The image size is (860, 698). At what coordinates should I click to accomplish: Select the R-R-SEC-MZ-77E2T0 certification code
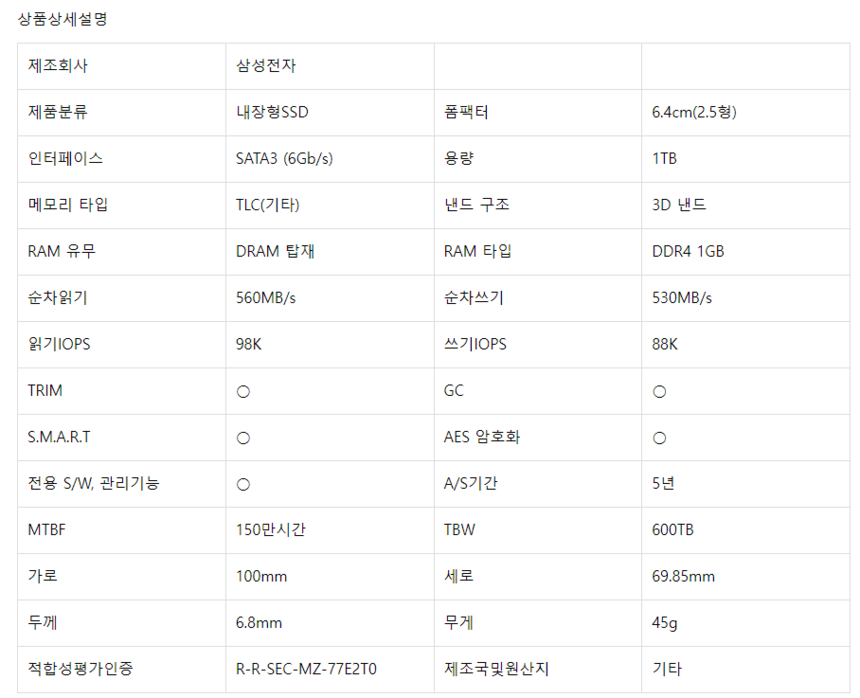(312, 669)
